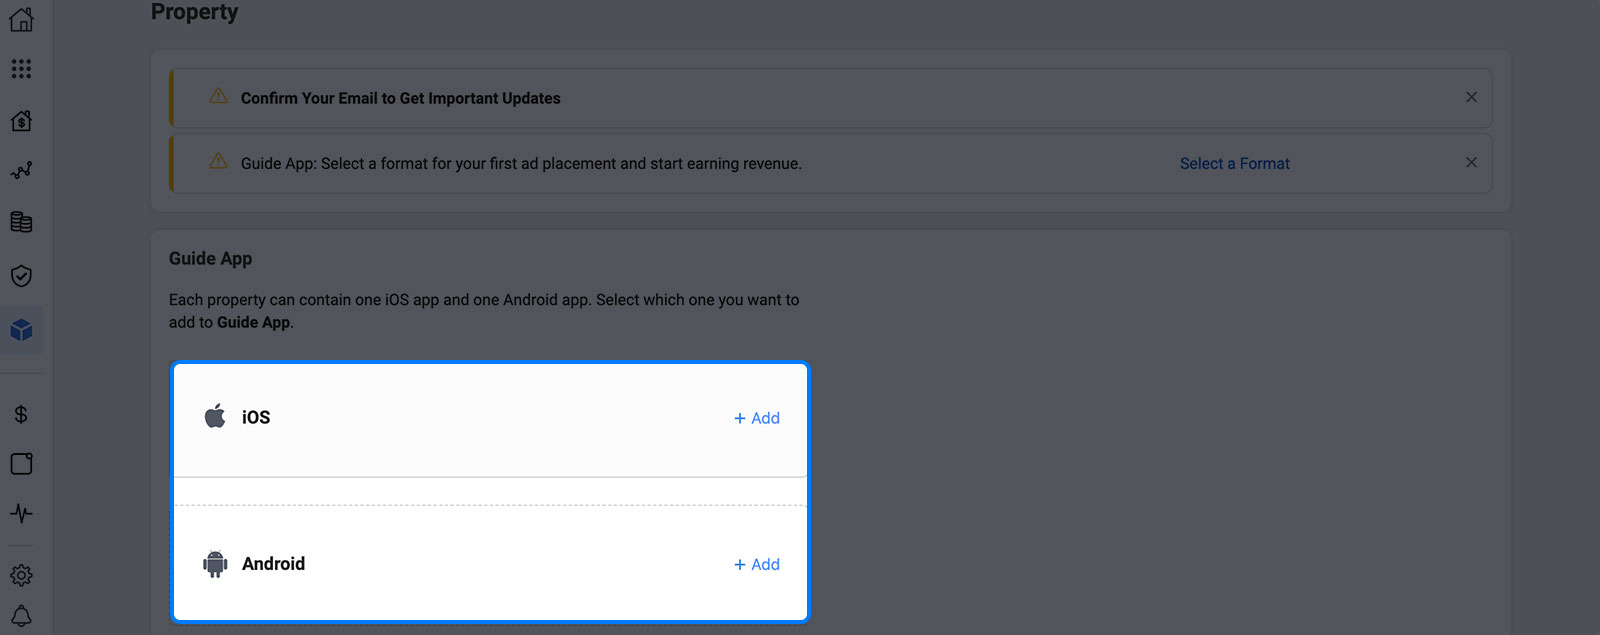The height and width of the screenshot is (635, 1600).
Task: Dismiss the Guide App format alert
Action: click(1471, 162)
